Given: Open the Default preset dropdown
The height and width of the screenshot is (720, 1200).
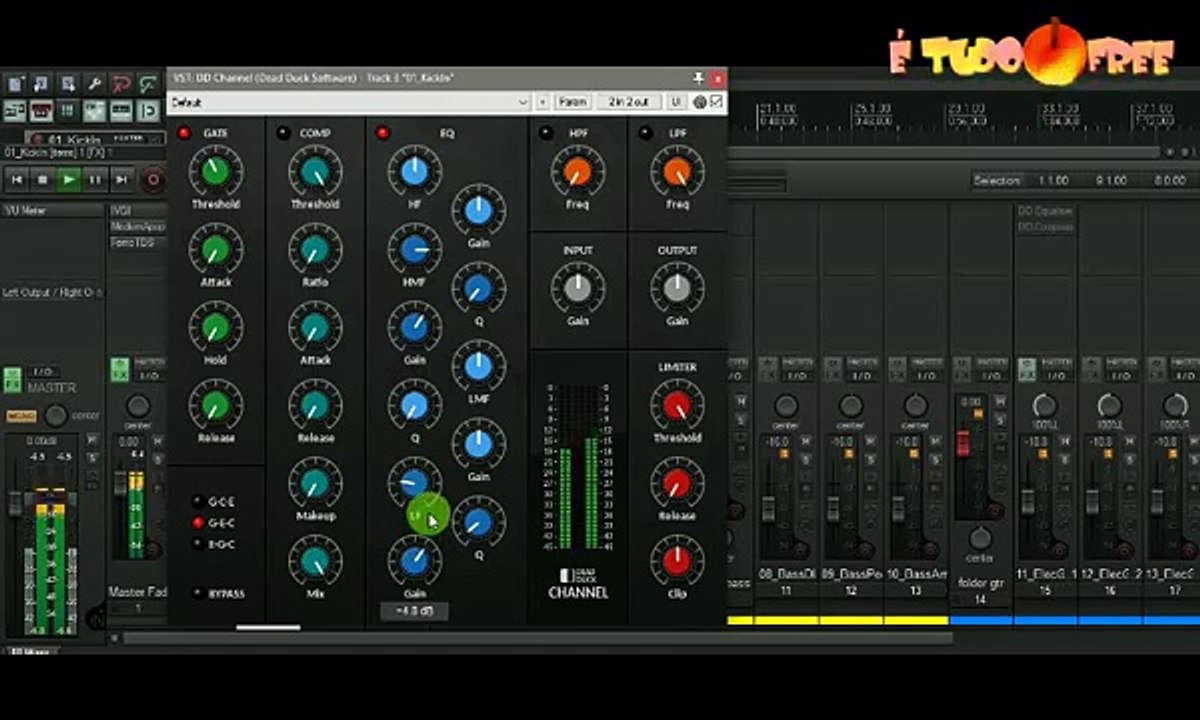Looking at the screenshot, I should point(350,102).
